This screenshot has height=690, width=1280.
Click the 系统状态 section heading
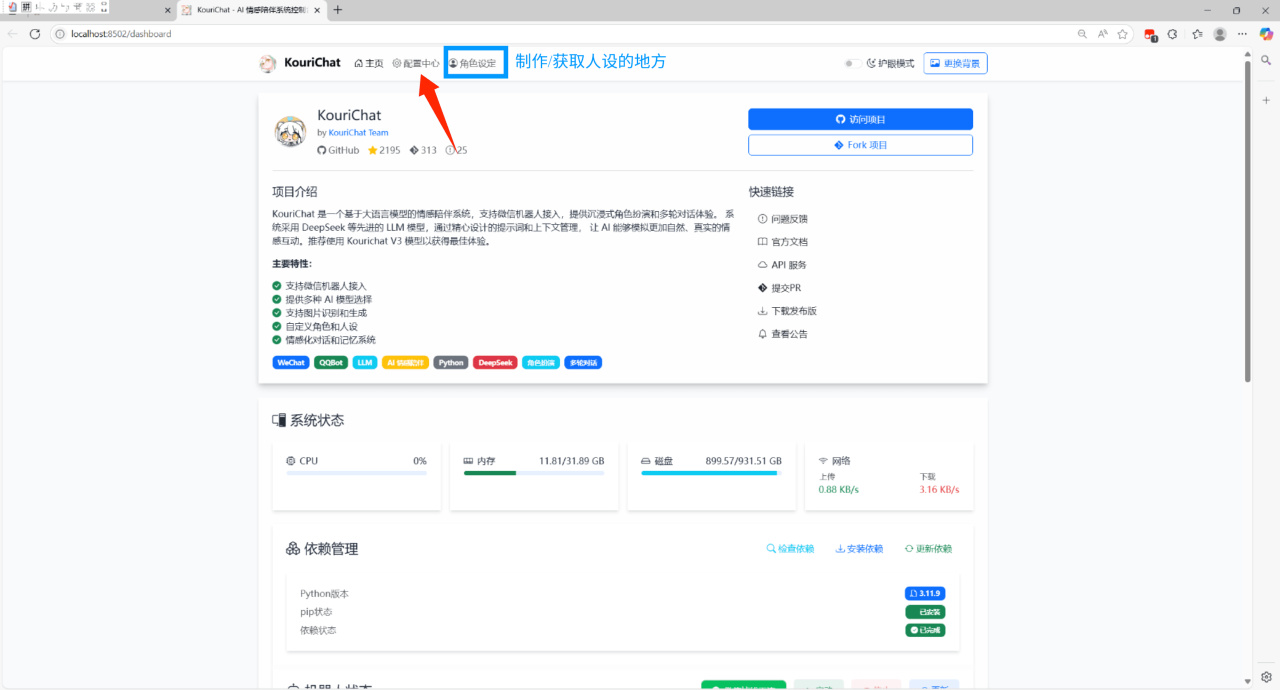pyautogui.click(x=308, y=421)
